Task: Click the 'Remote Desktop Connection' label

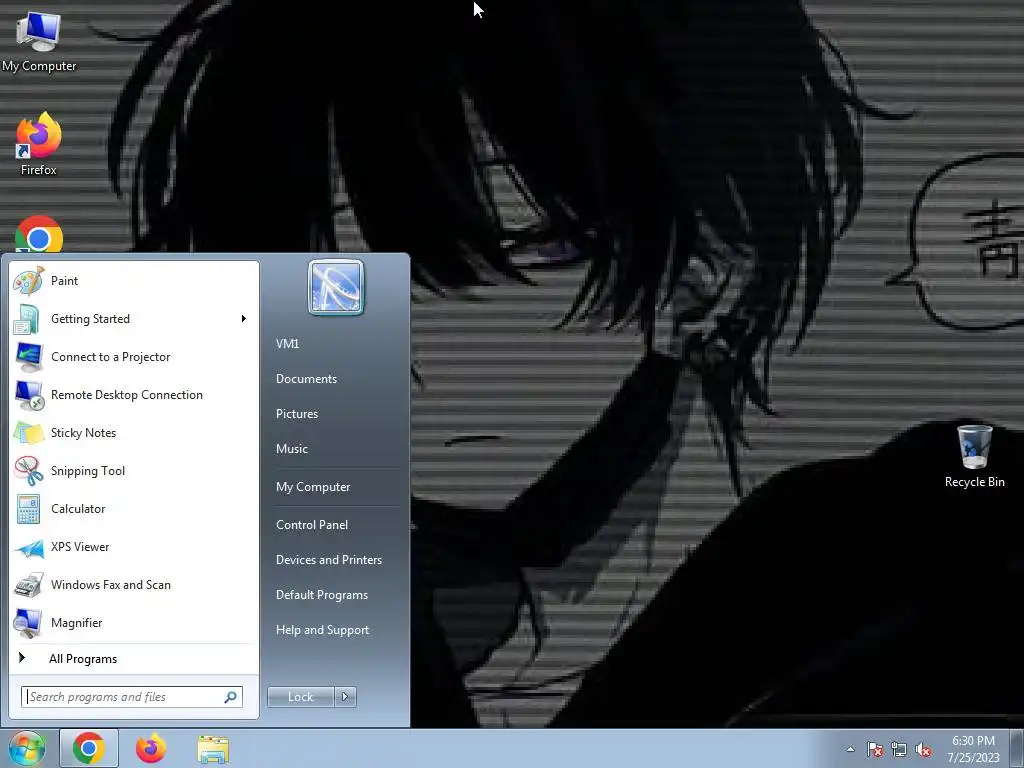Action: click(x=127, y=395)
